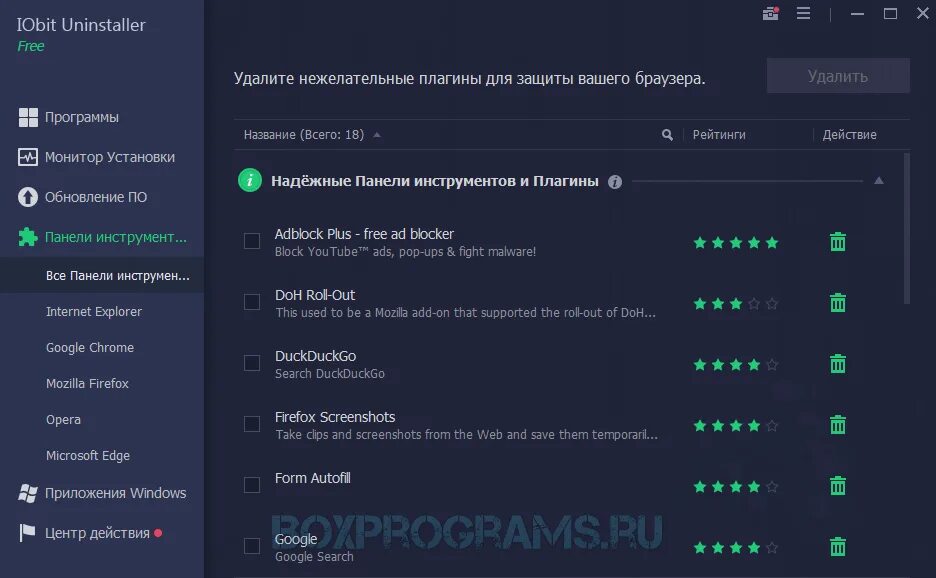The height and width of the screenshot is (578, 936).
Task: Click the star rating of Firefox Screenshots
Action: pos(736,425)
